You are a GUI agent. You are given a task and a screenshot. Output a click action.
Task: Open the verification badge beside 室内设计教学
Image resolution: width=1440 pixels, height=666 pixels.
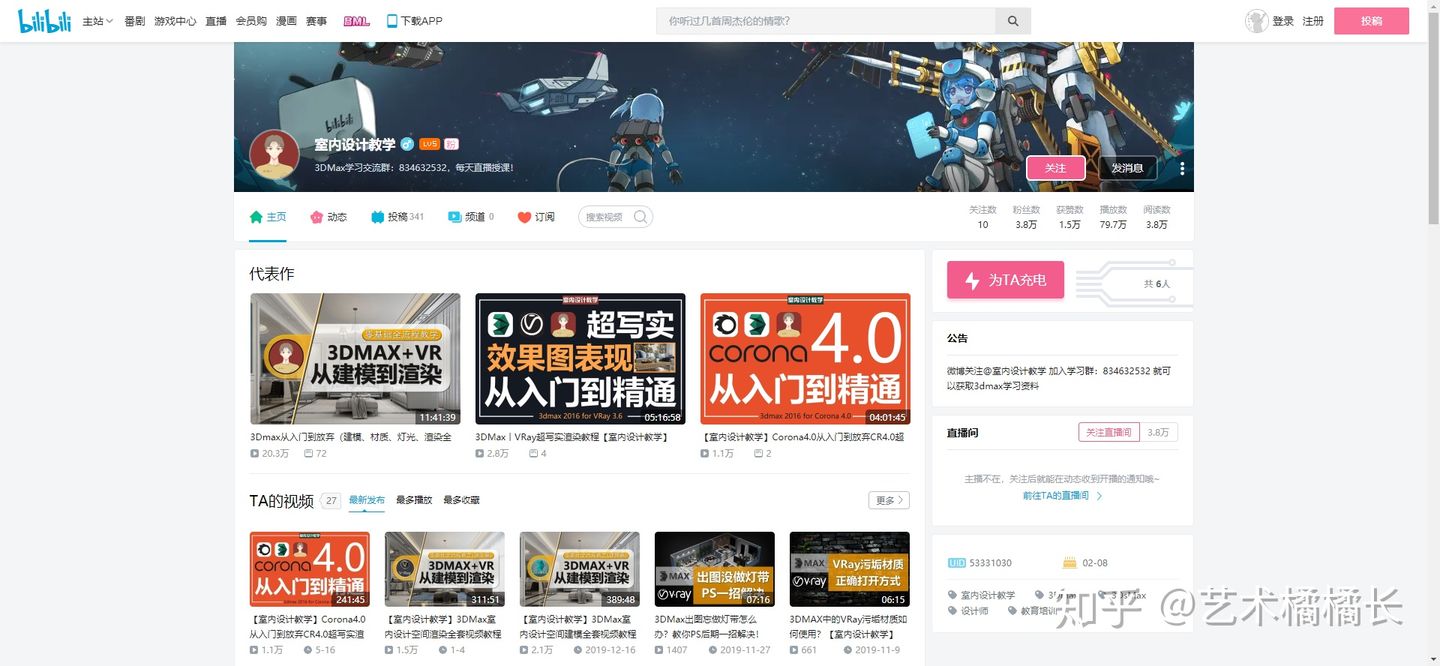[407, 145]
